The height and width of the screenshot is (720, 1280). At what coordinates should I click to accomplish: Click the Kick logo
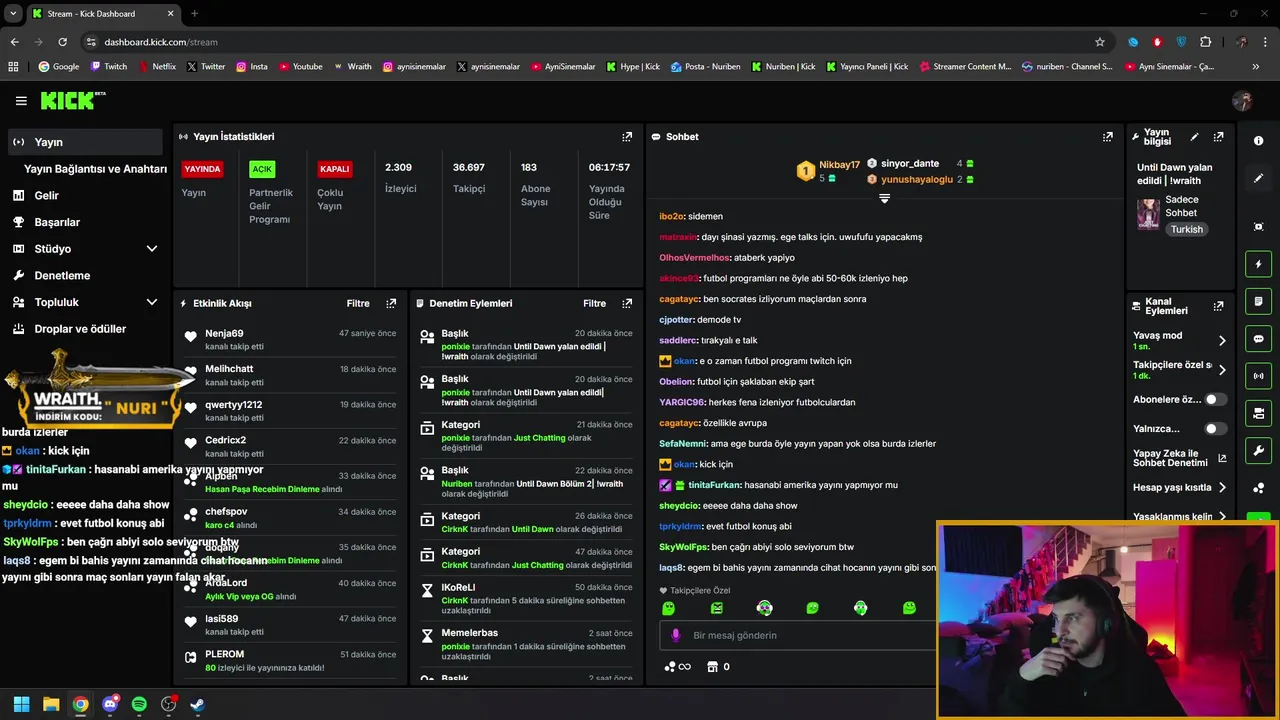(72, 101)
